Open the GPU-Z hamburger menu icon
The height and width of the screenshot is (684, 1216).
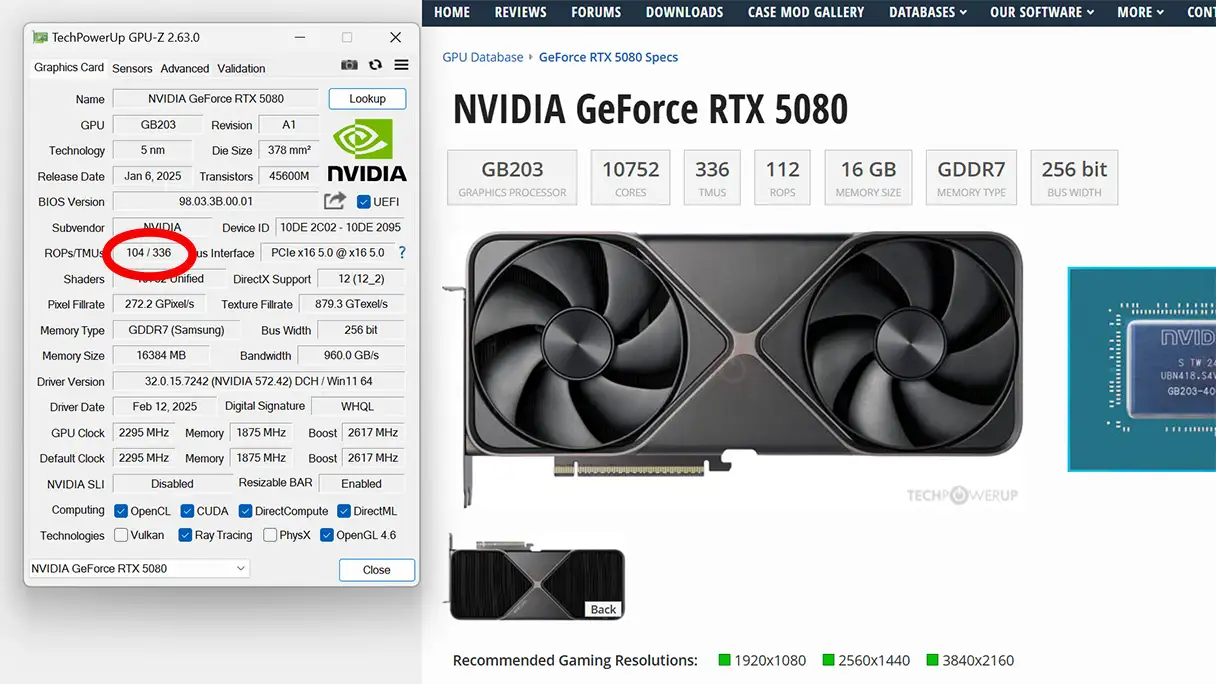tap(401, 65)
